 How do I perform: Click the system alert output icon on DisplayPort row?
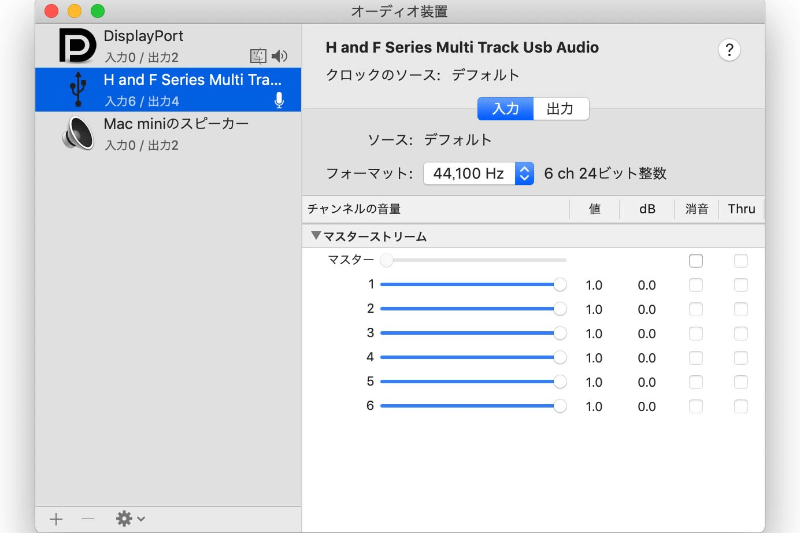click(258, 56)
